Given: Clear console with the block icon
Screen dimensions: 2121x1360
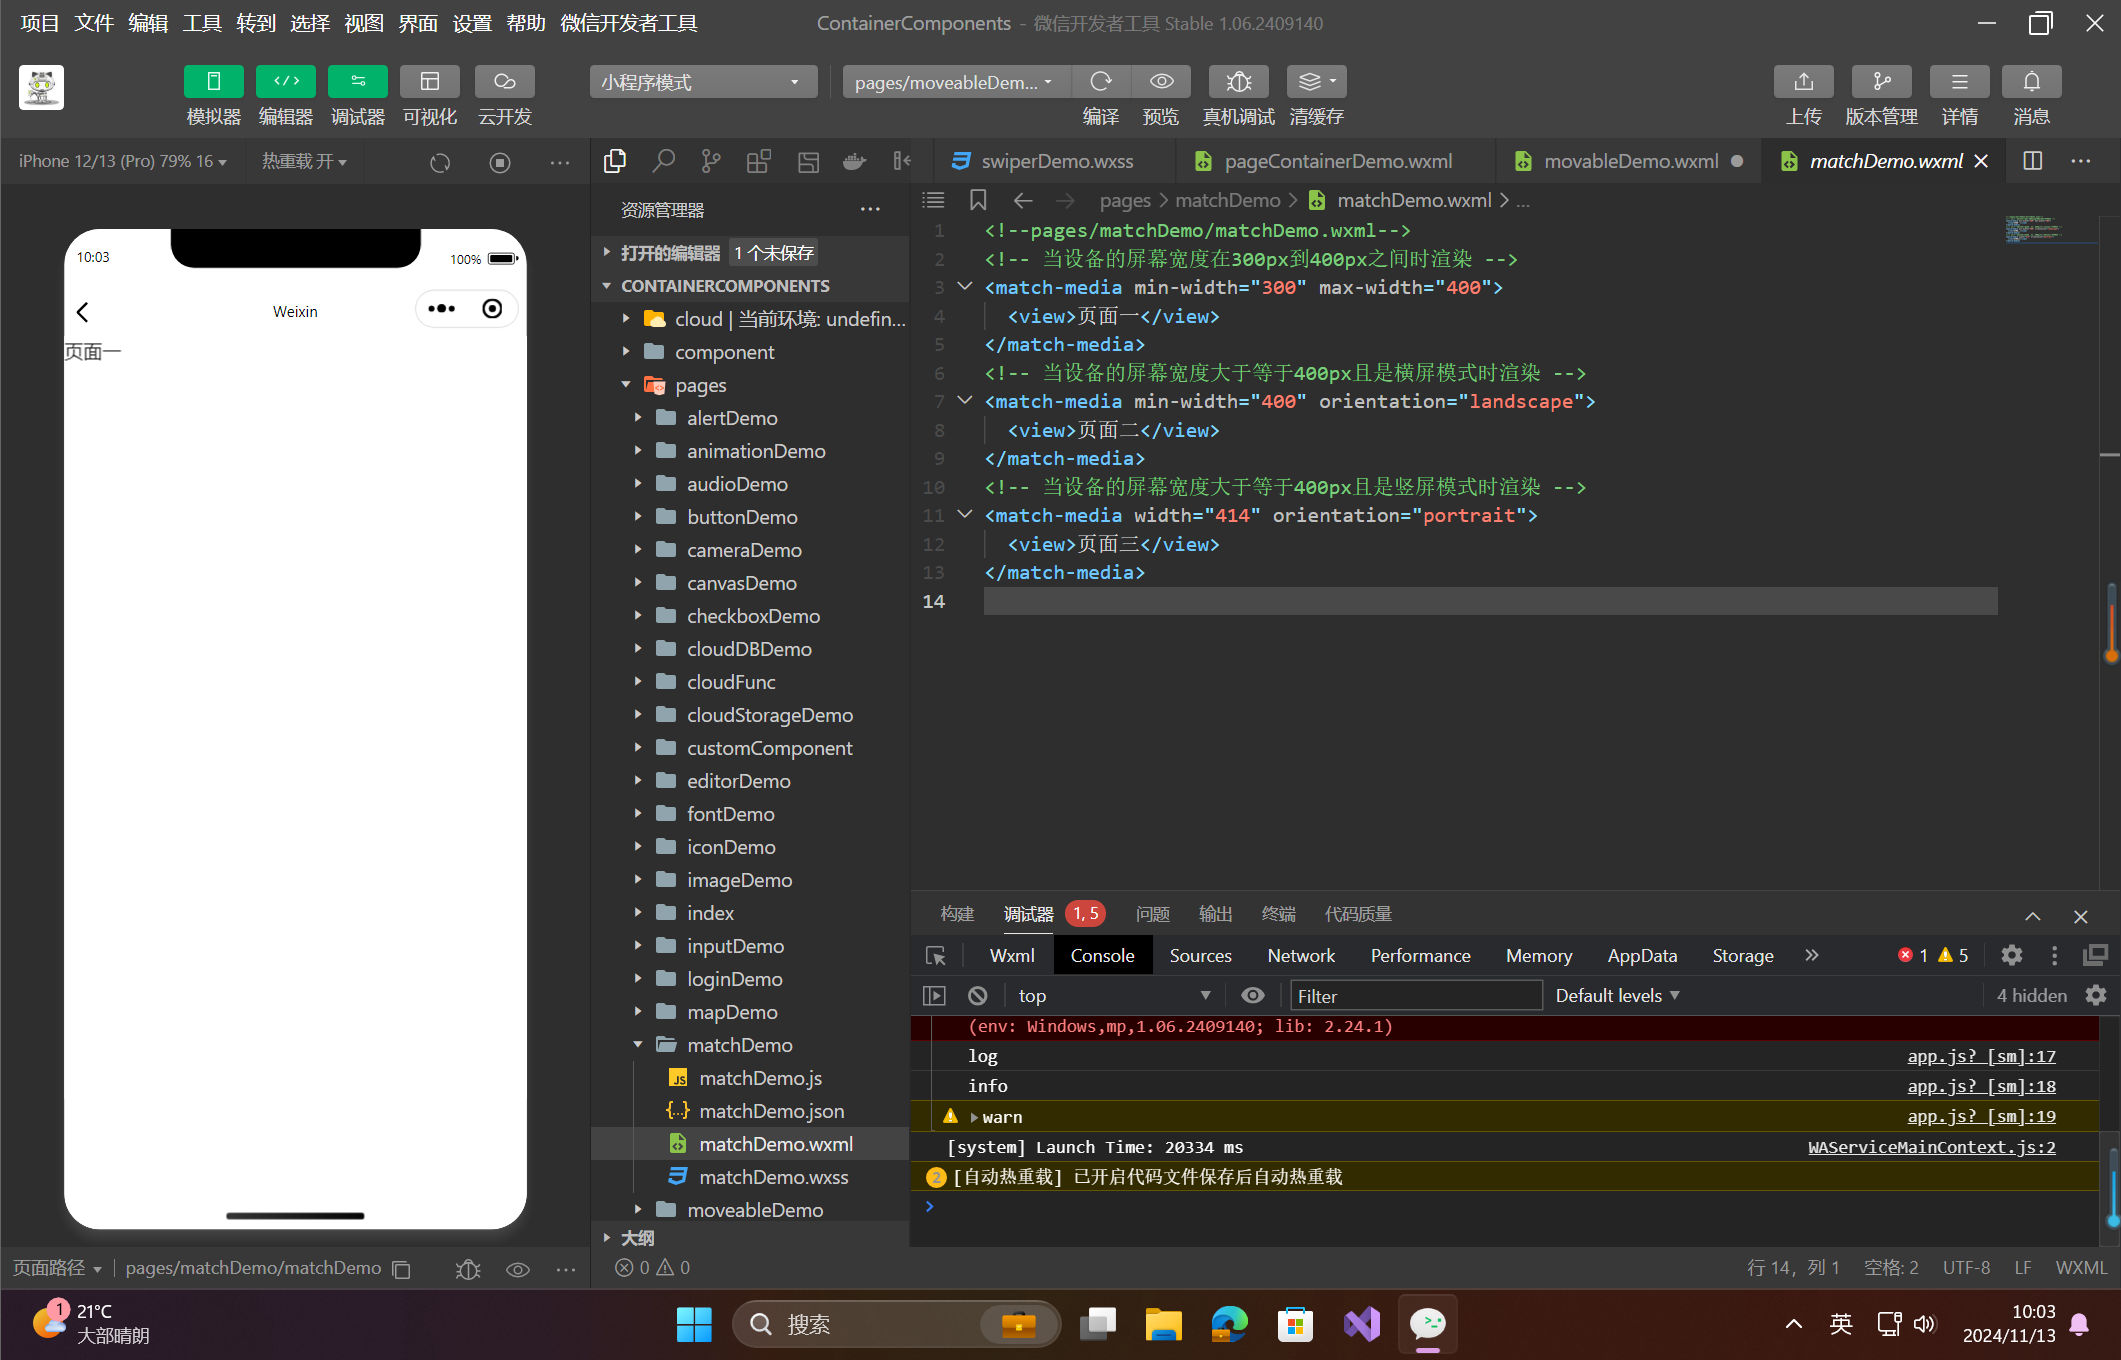Looking at the screenshot, I should pyautogui.click(x=977, y=996).
